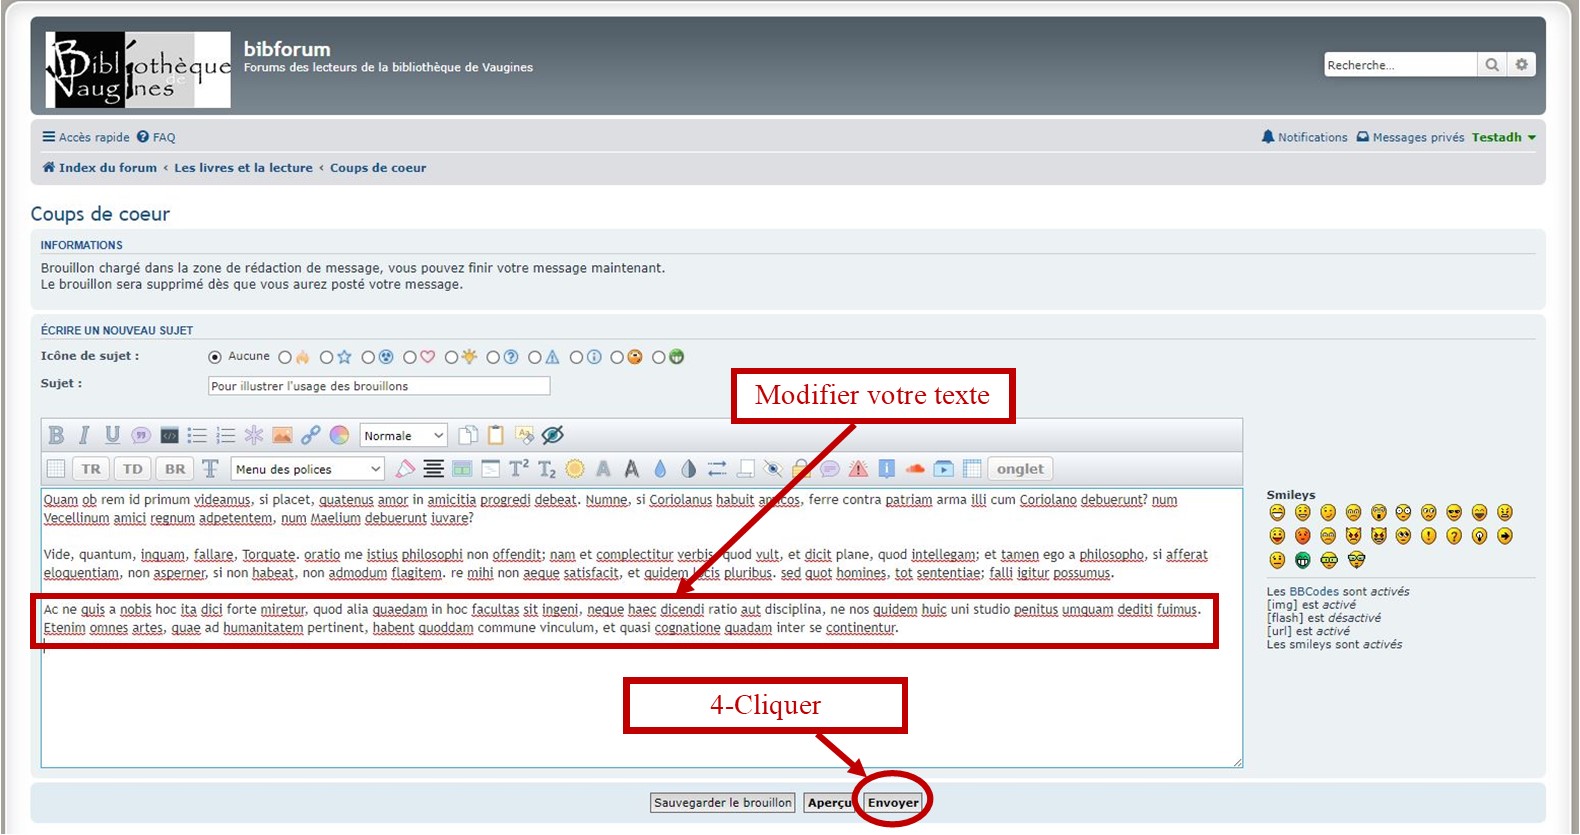Open the 'Normale' font size dropdown
This screenshot has height=835, width=1580.
pyautogui.click(x=403, y=435)
